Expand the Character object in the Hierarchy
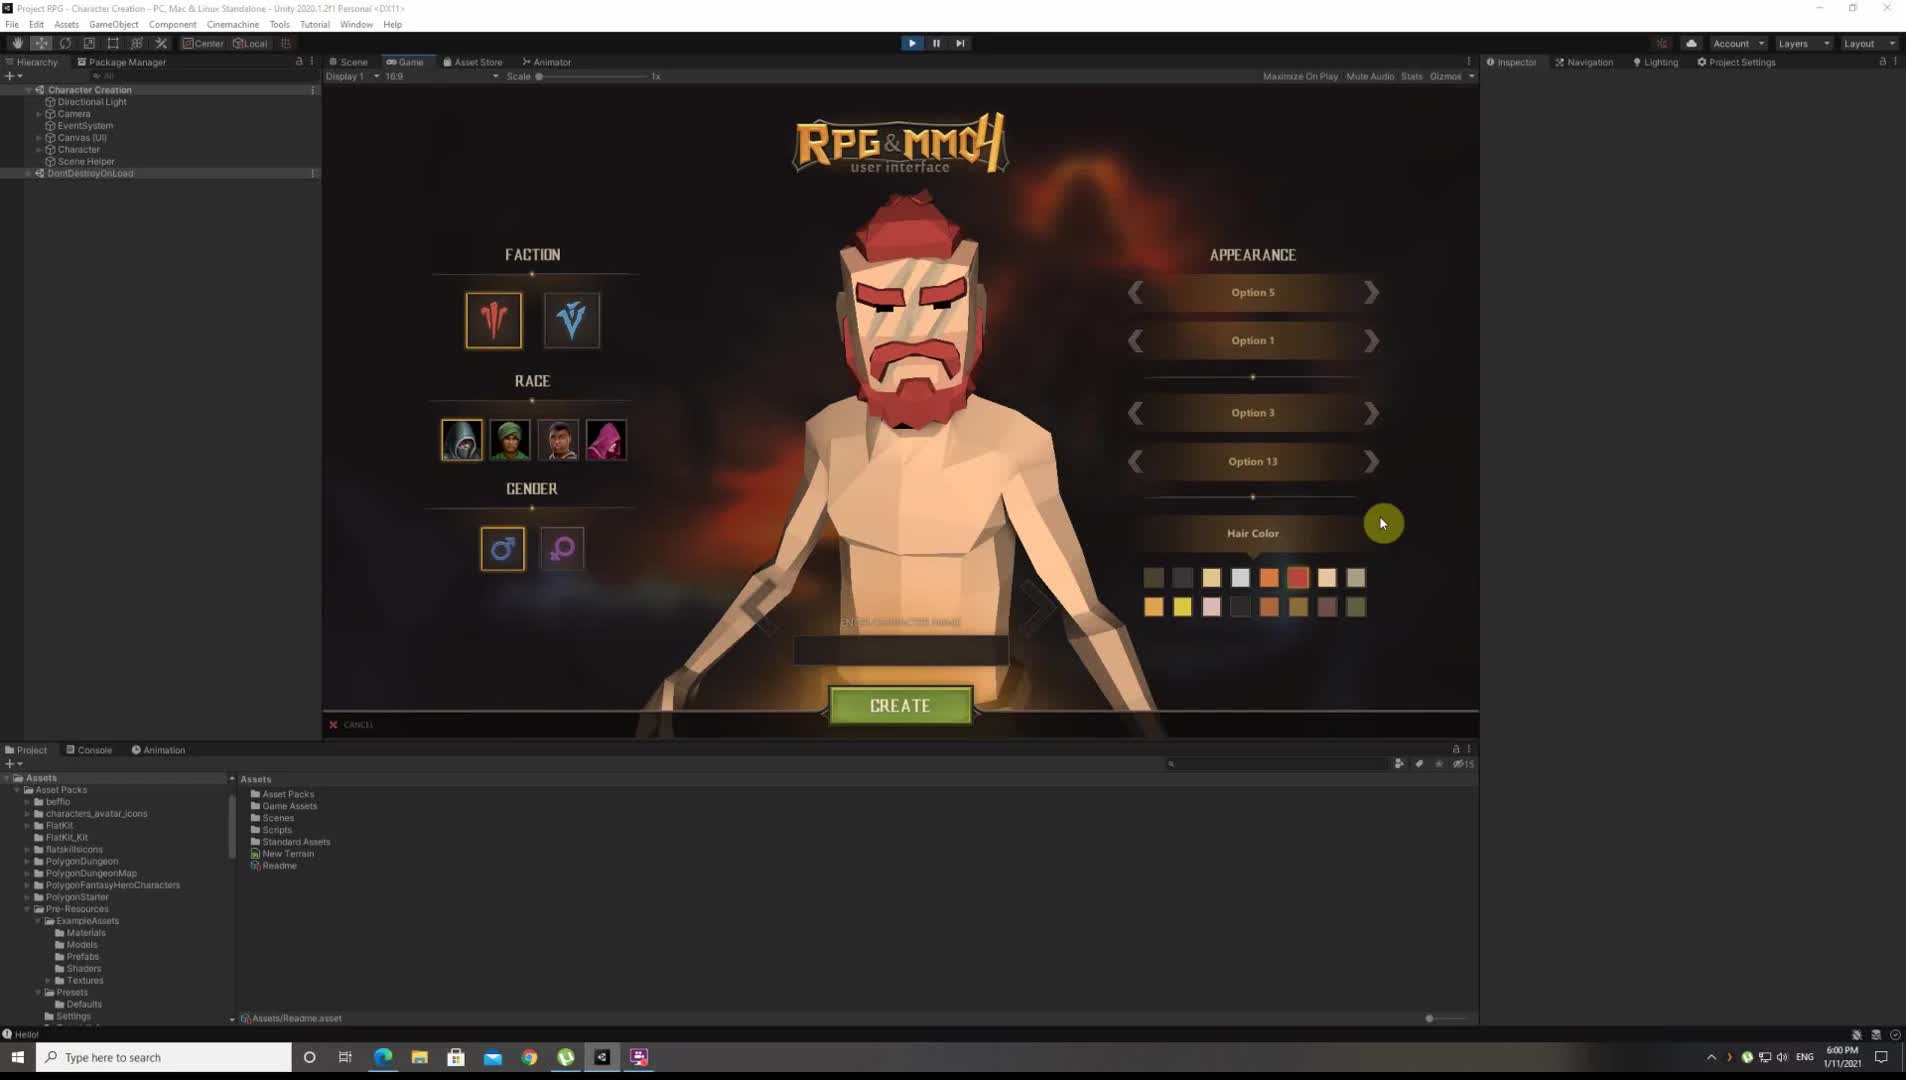 pyautogui.click(x=38, y=149)
